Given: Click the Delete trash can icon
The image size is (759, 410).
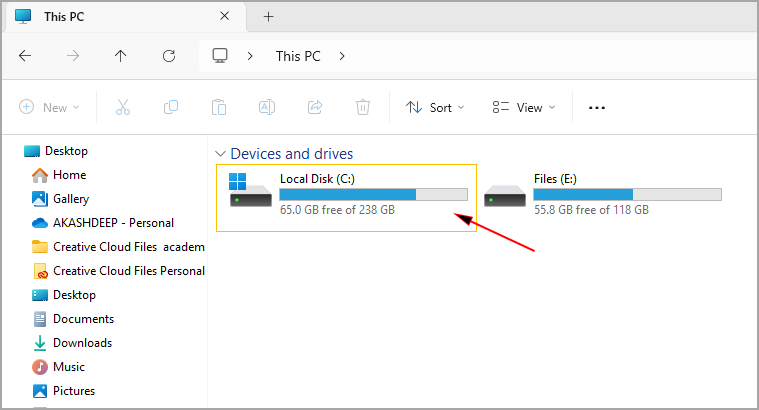Looking at the screenshot, I should click(363, 107).
